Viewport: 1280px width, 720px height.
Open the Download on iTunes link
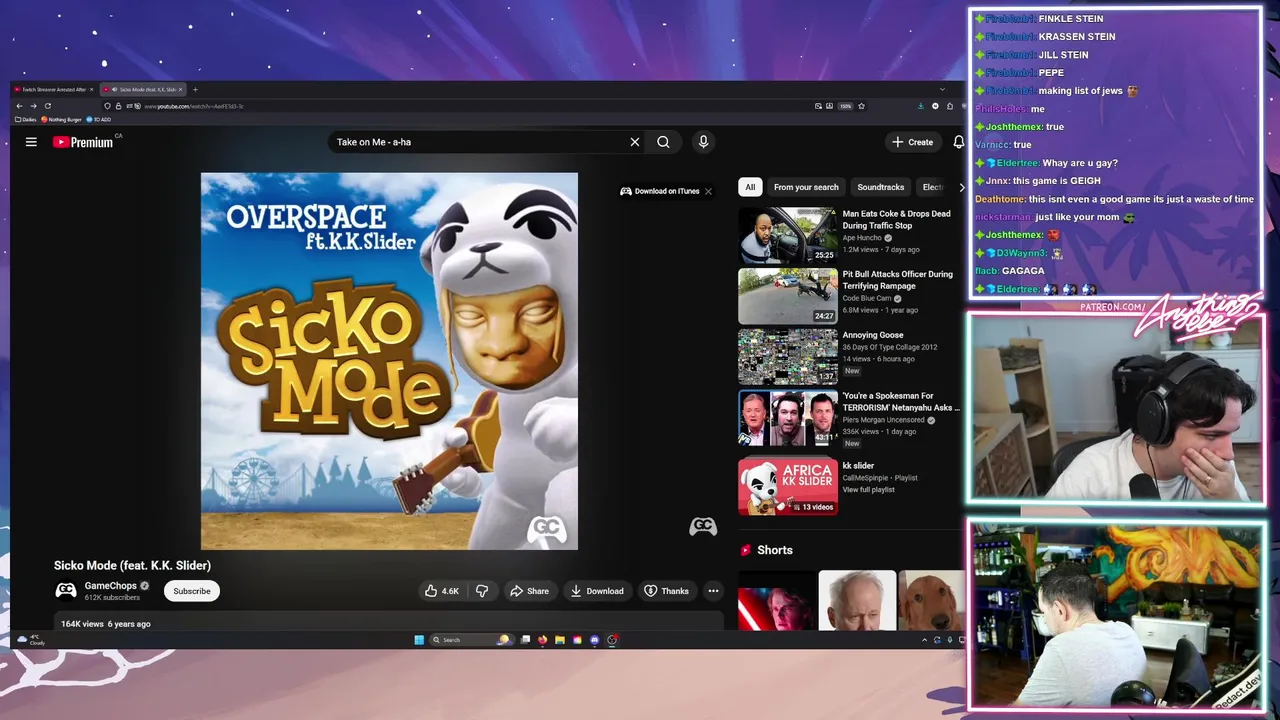point(660,191)
